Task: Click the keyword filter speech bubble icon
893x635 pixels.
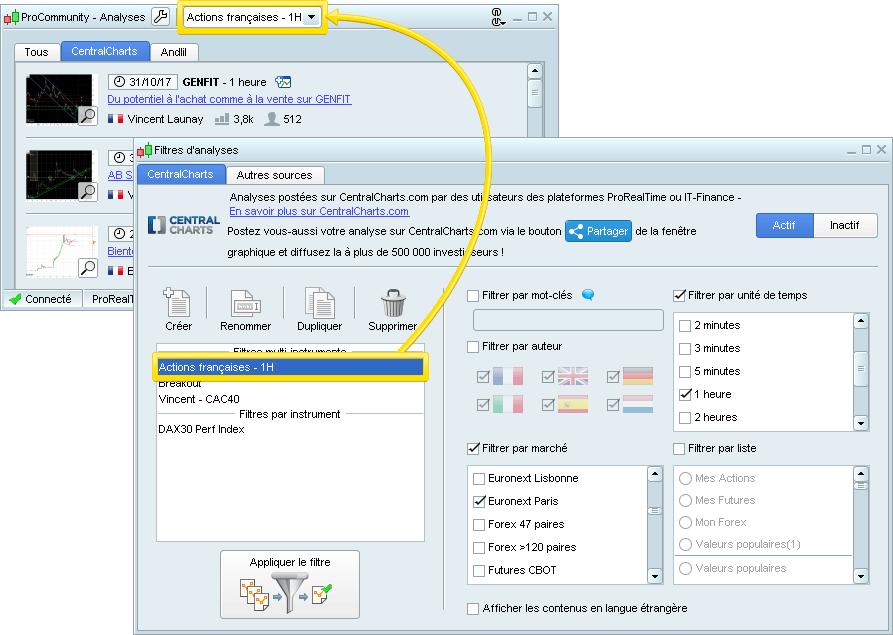Action: click(x=588, y=295)
